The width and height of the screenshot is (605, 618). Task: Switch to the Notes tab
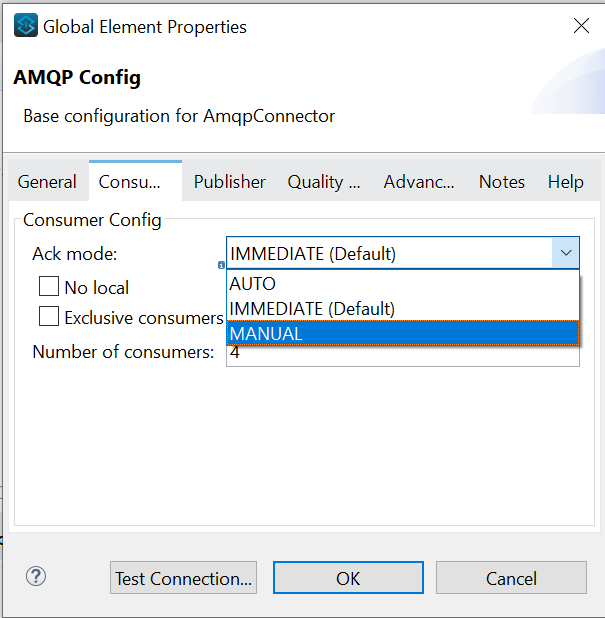click(502, 182)
